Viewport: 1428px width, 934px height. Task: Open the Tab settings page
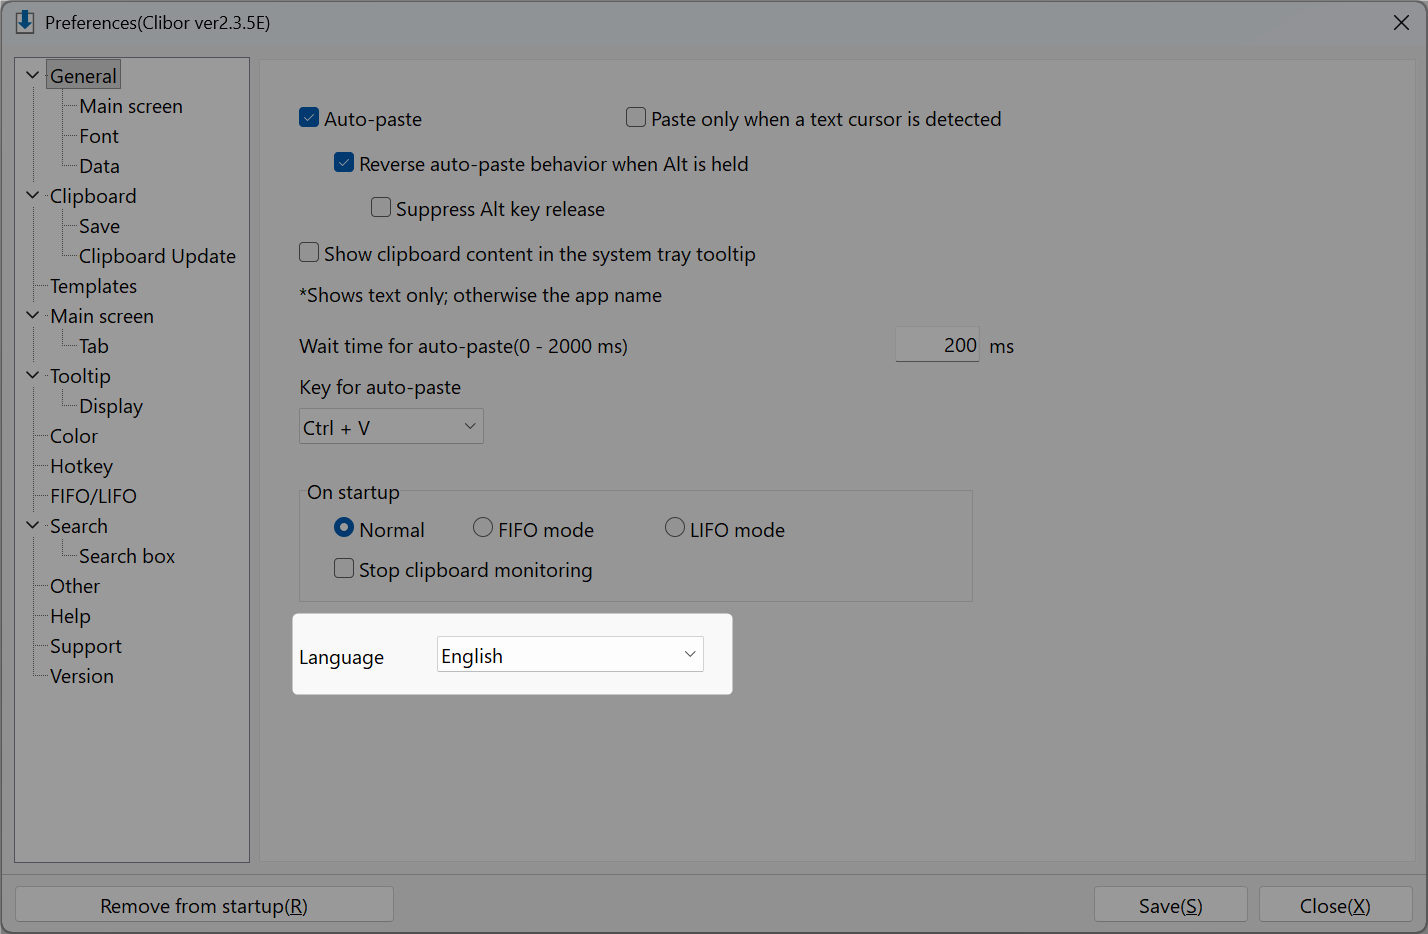(x=94, y=346)
